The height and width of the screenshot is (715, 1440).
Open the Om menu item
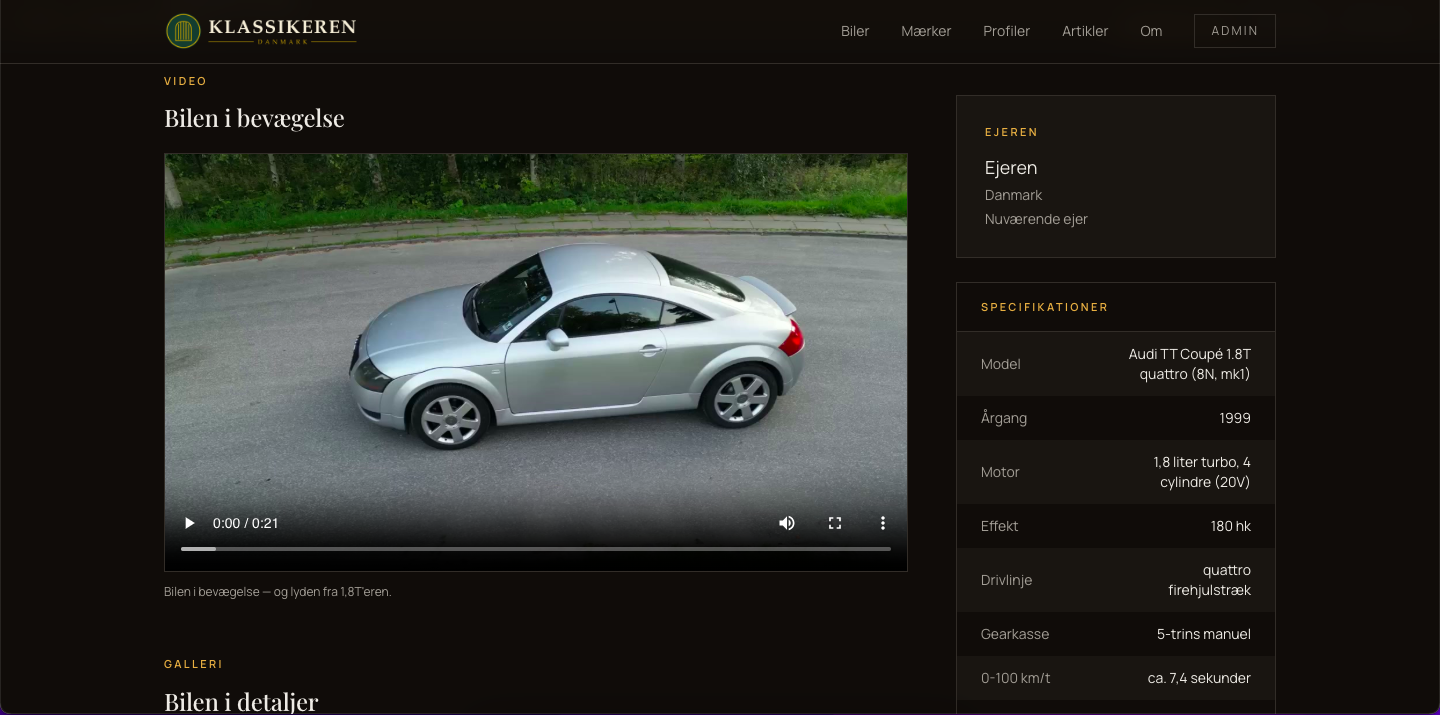1151,31
